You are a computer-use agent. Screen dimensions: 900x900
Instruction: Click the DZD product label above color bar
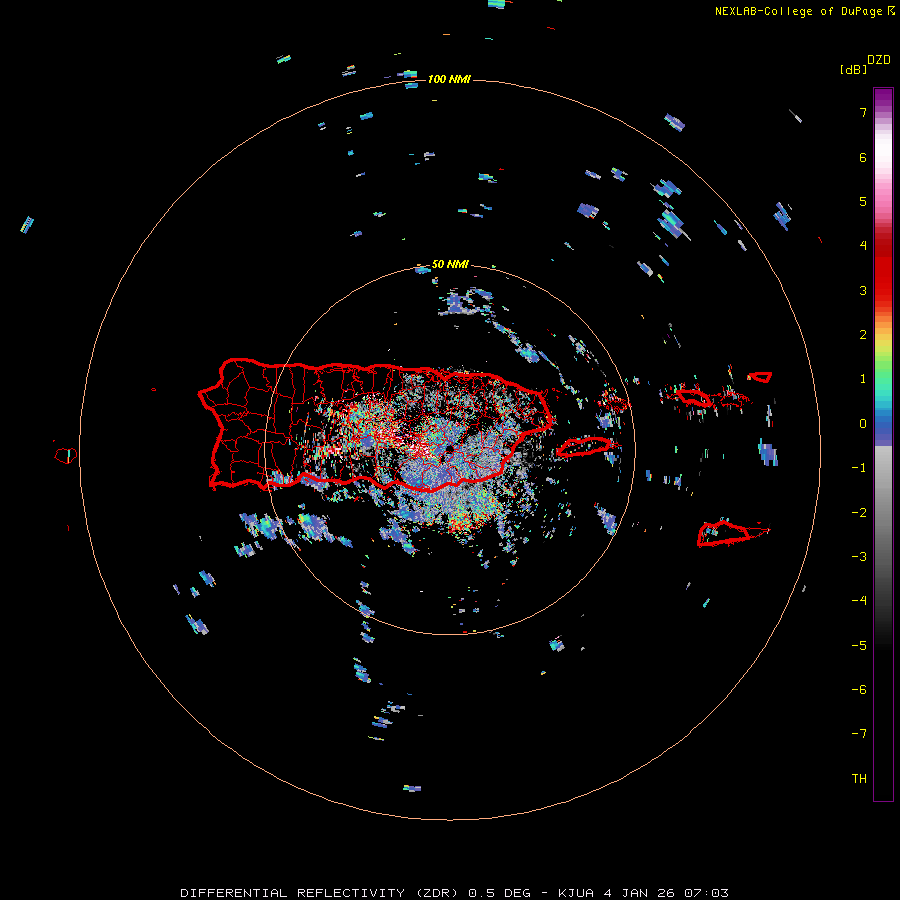(x=879, y=60)
